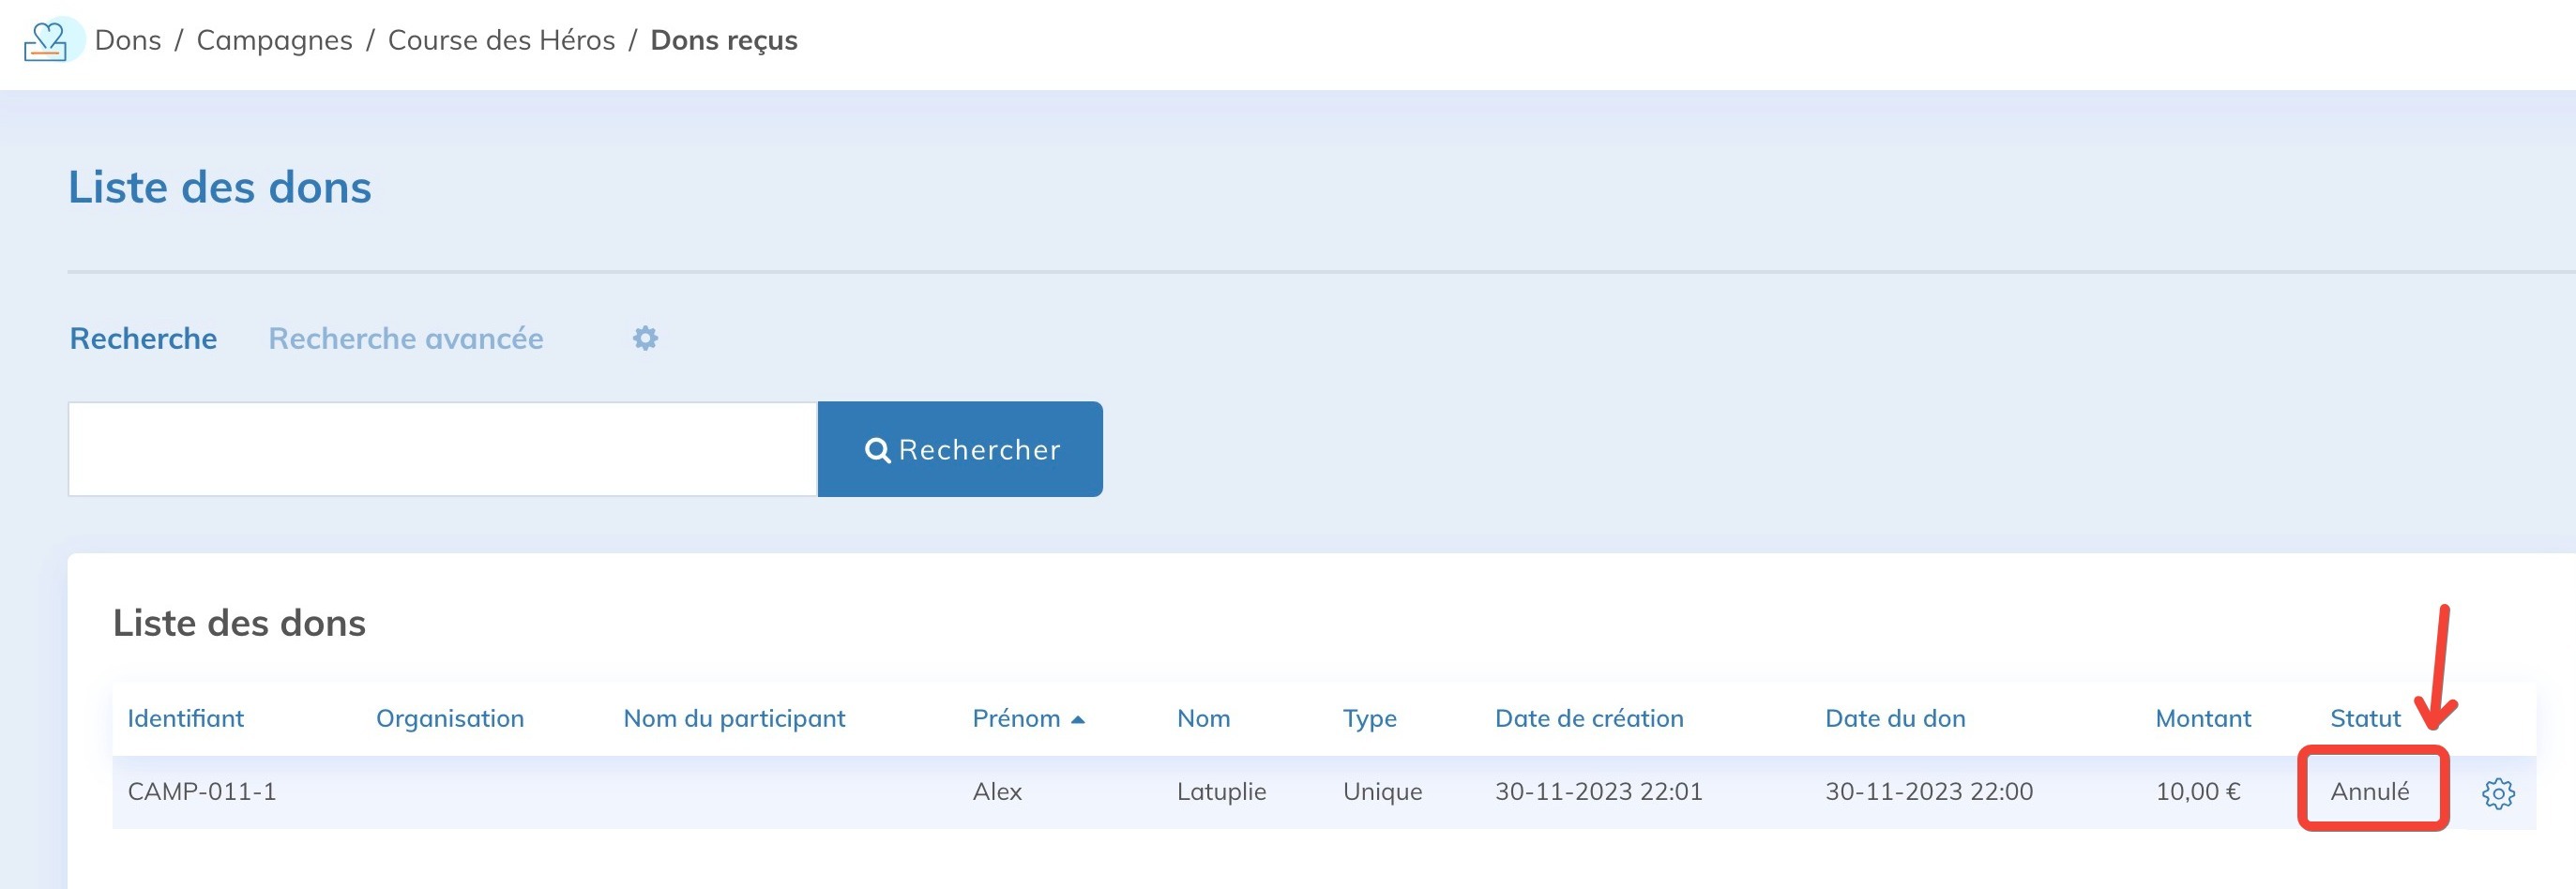
Task: Click the donation heart logo icon
Action: tap(46, 41)
